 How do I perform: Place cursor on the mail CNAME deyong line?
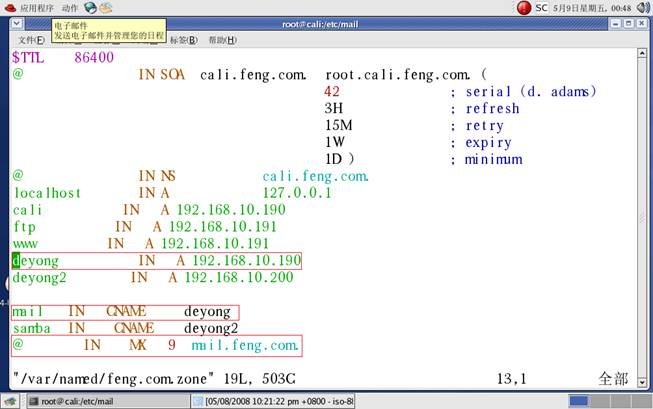(x=125, y=312)
